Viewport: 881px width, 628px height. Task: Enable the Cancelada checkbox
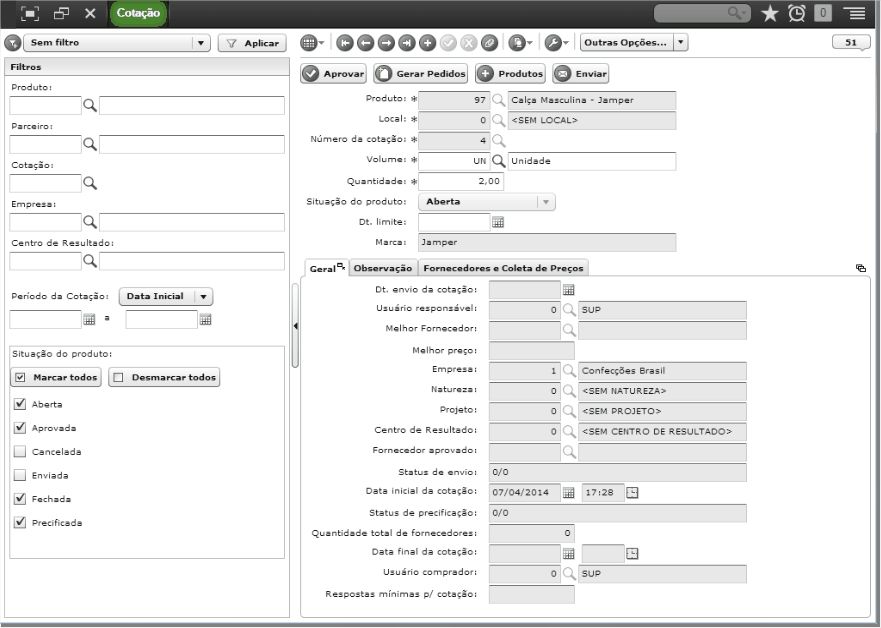(20, 451)
